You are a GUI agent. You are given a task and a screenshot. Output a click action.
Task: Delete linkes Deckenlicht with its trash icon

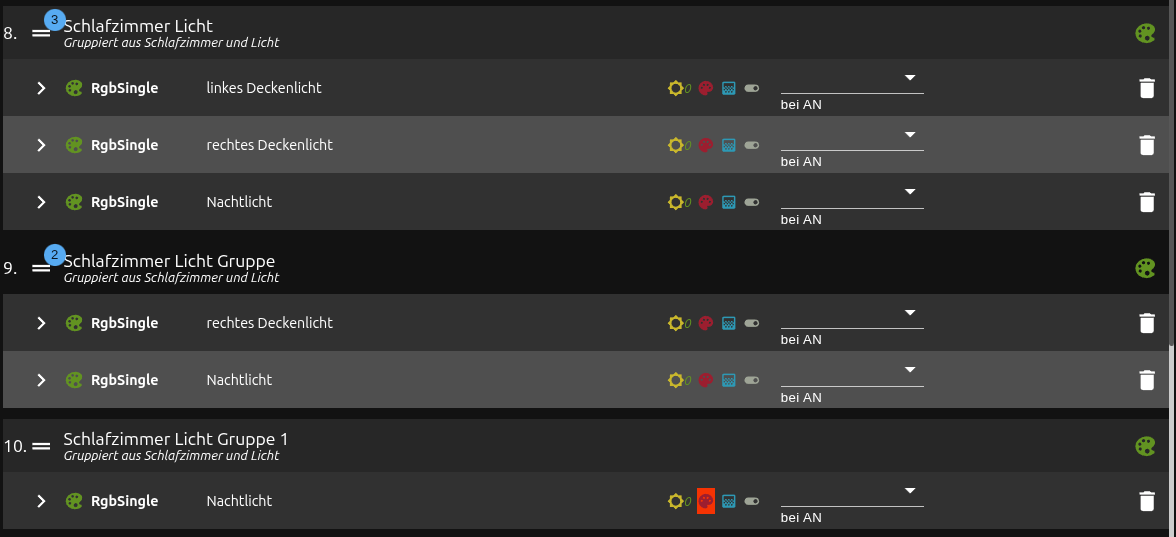pyautogui.click(x=1147, y=88)
